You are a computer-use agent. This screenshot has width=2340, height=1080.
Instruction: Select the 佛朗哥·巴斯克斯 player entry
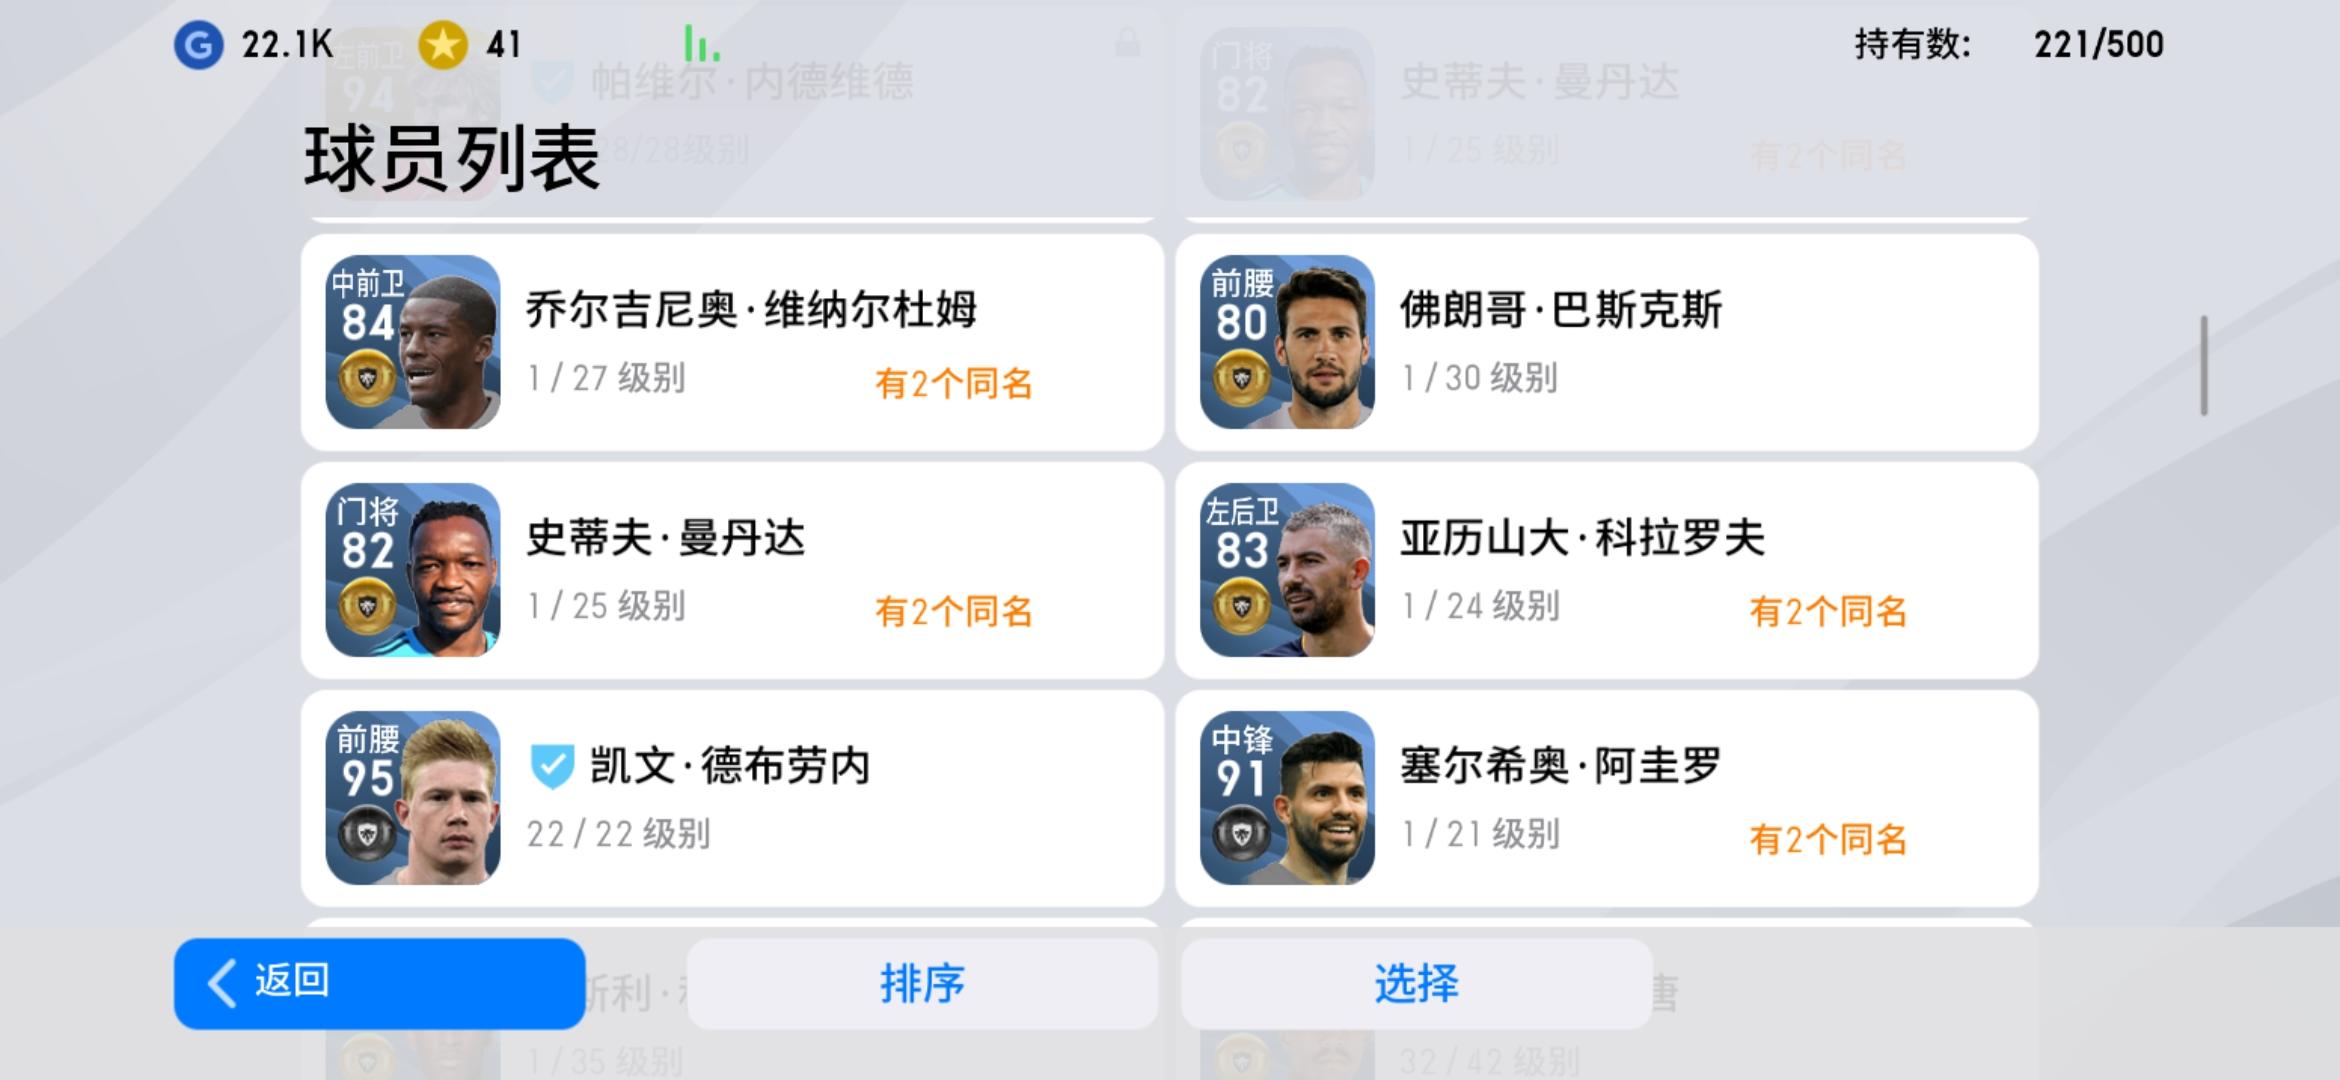tap(1607, 342)
